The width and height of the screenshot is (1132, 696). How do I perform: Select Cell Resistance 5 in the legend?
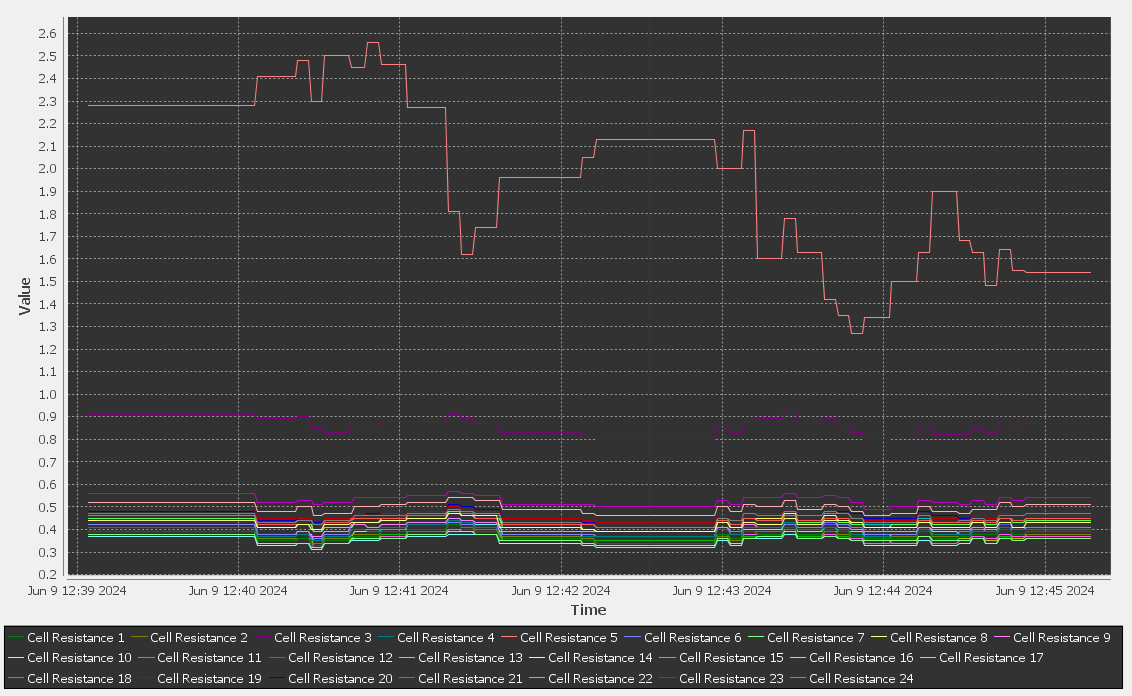568,637
